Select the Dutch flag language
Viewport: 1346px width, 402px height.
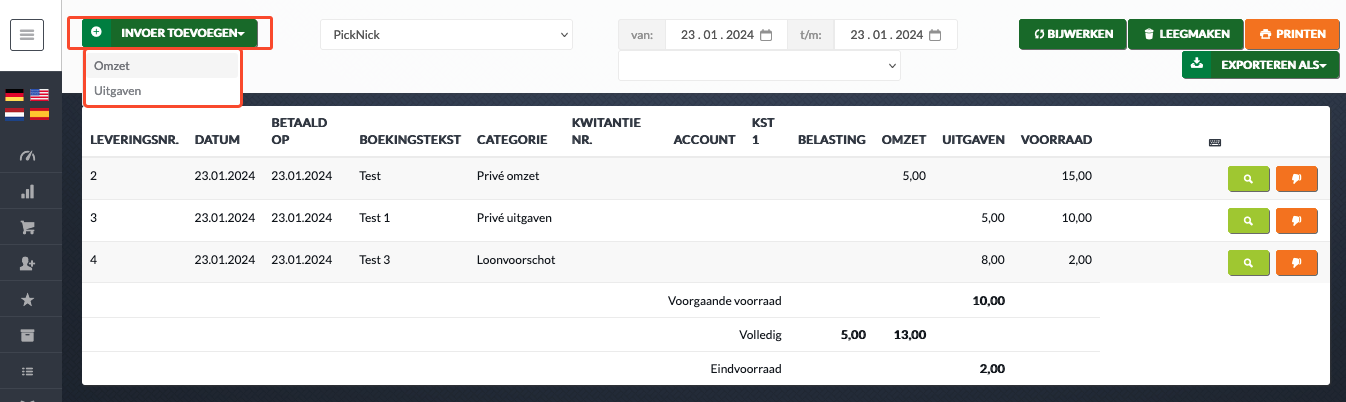click(x=14, y=113)
